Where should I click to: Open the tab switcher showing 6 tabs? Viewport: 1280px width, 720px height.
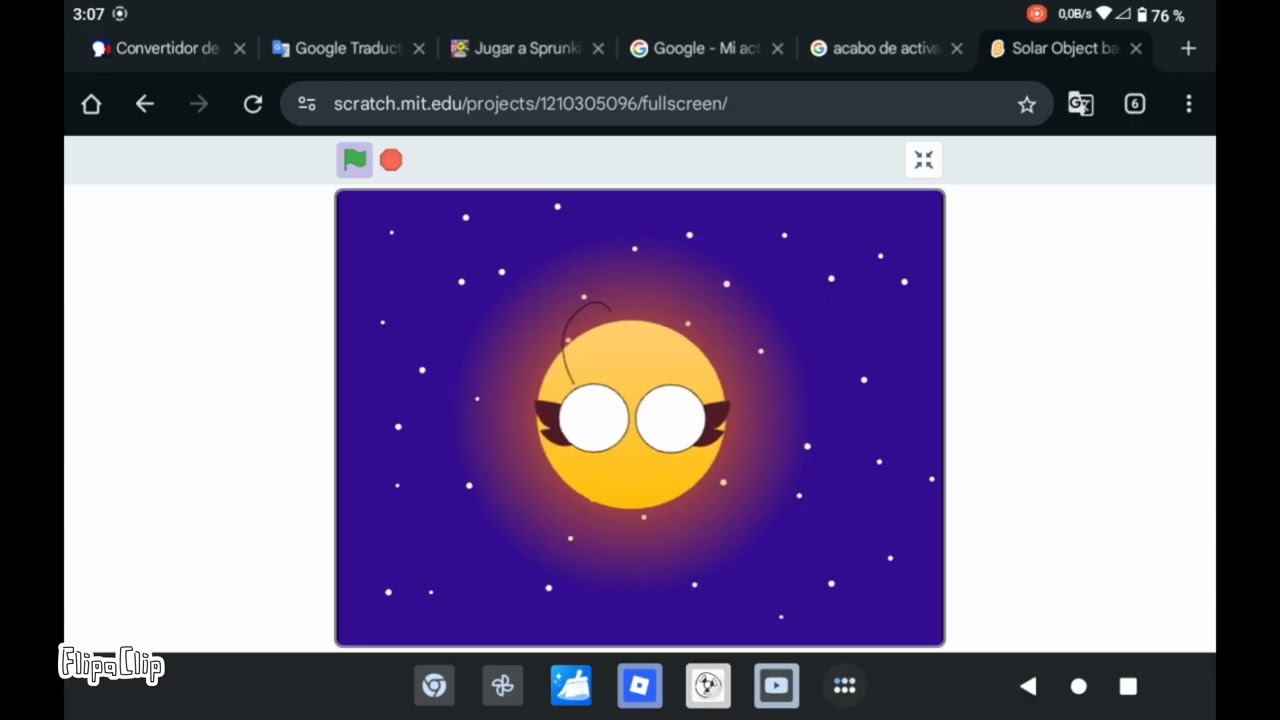1135,104
